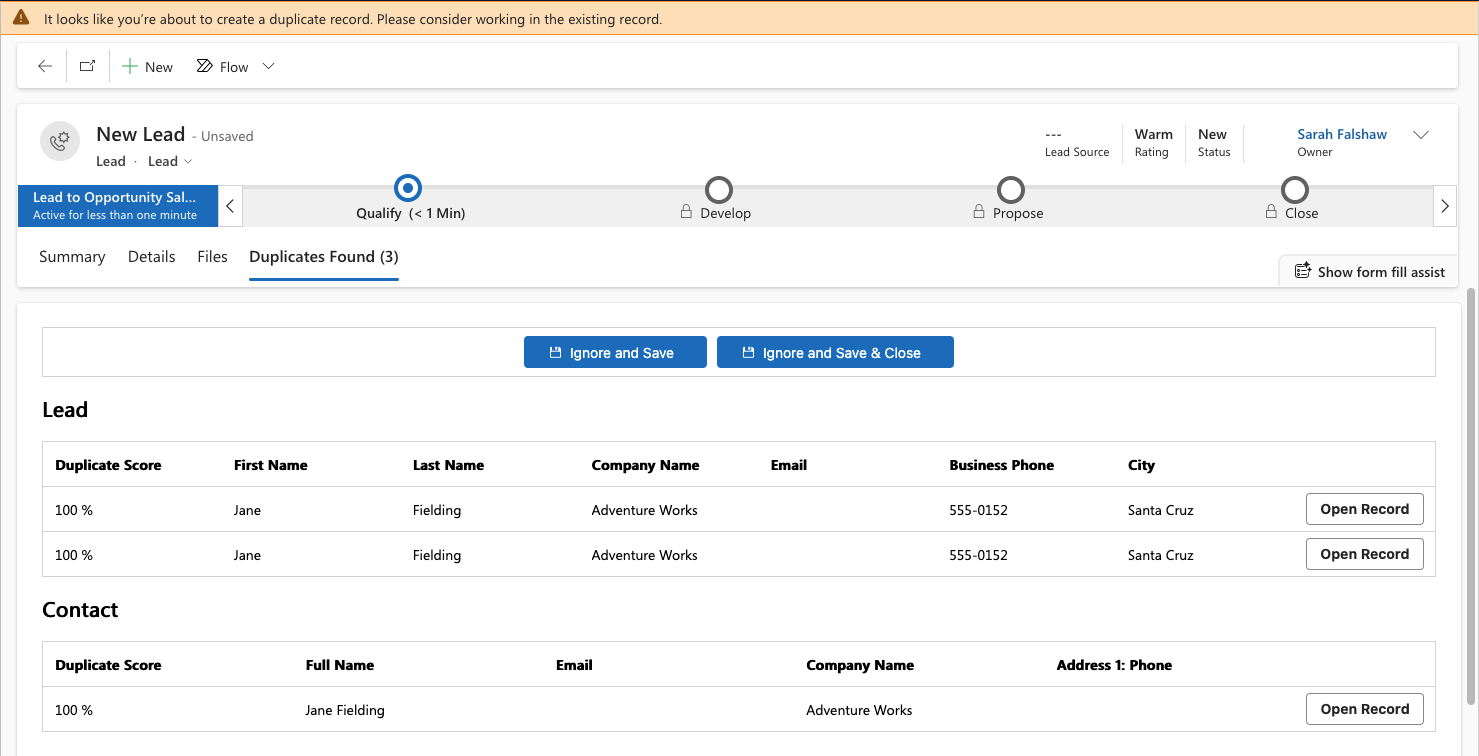Click the vertical page scrollbar

click(1471, 495)
